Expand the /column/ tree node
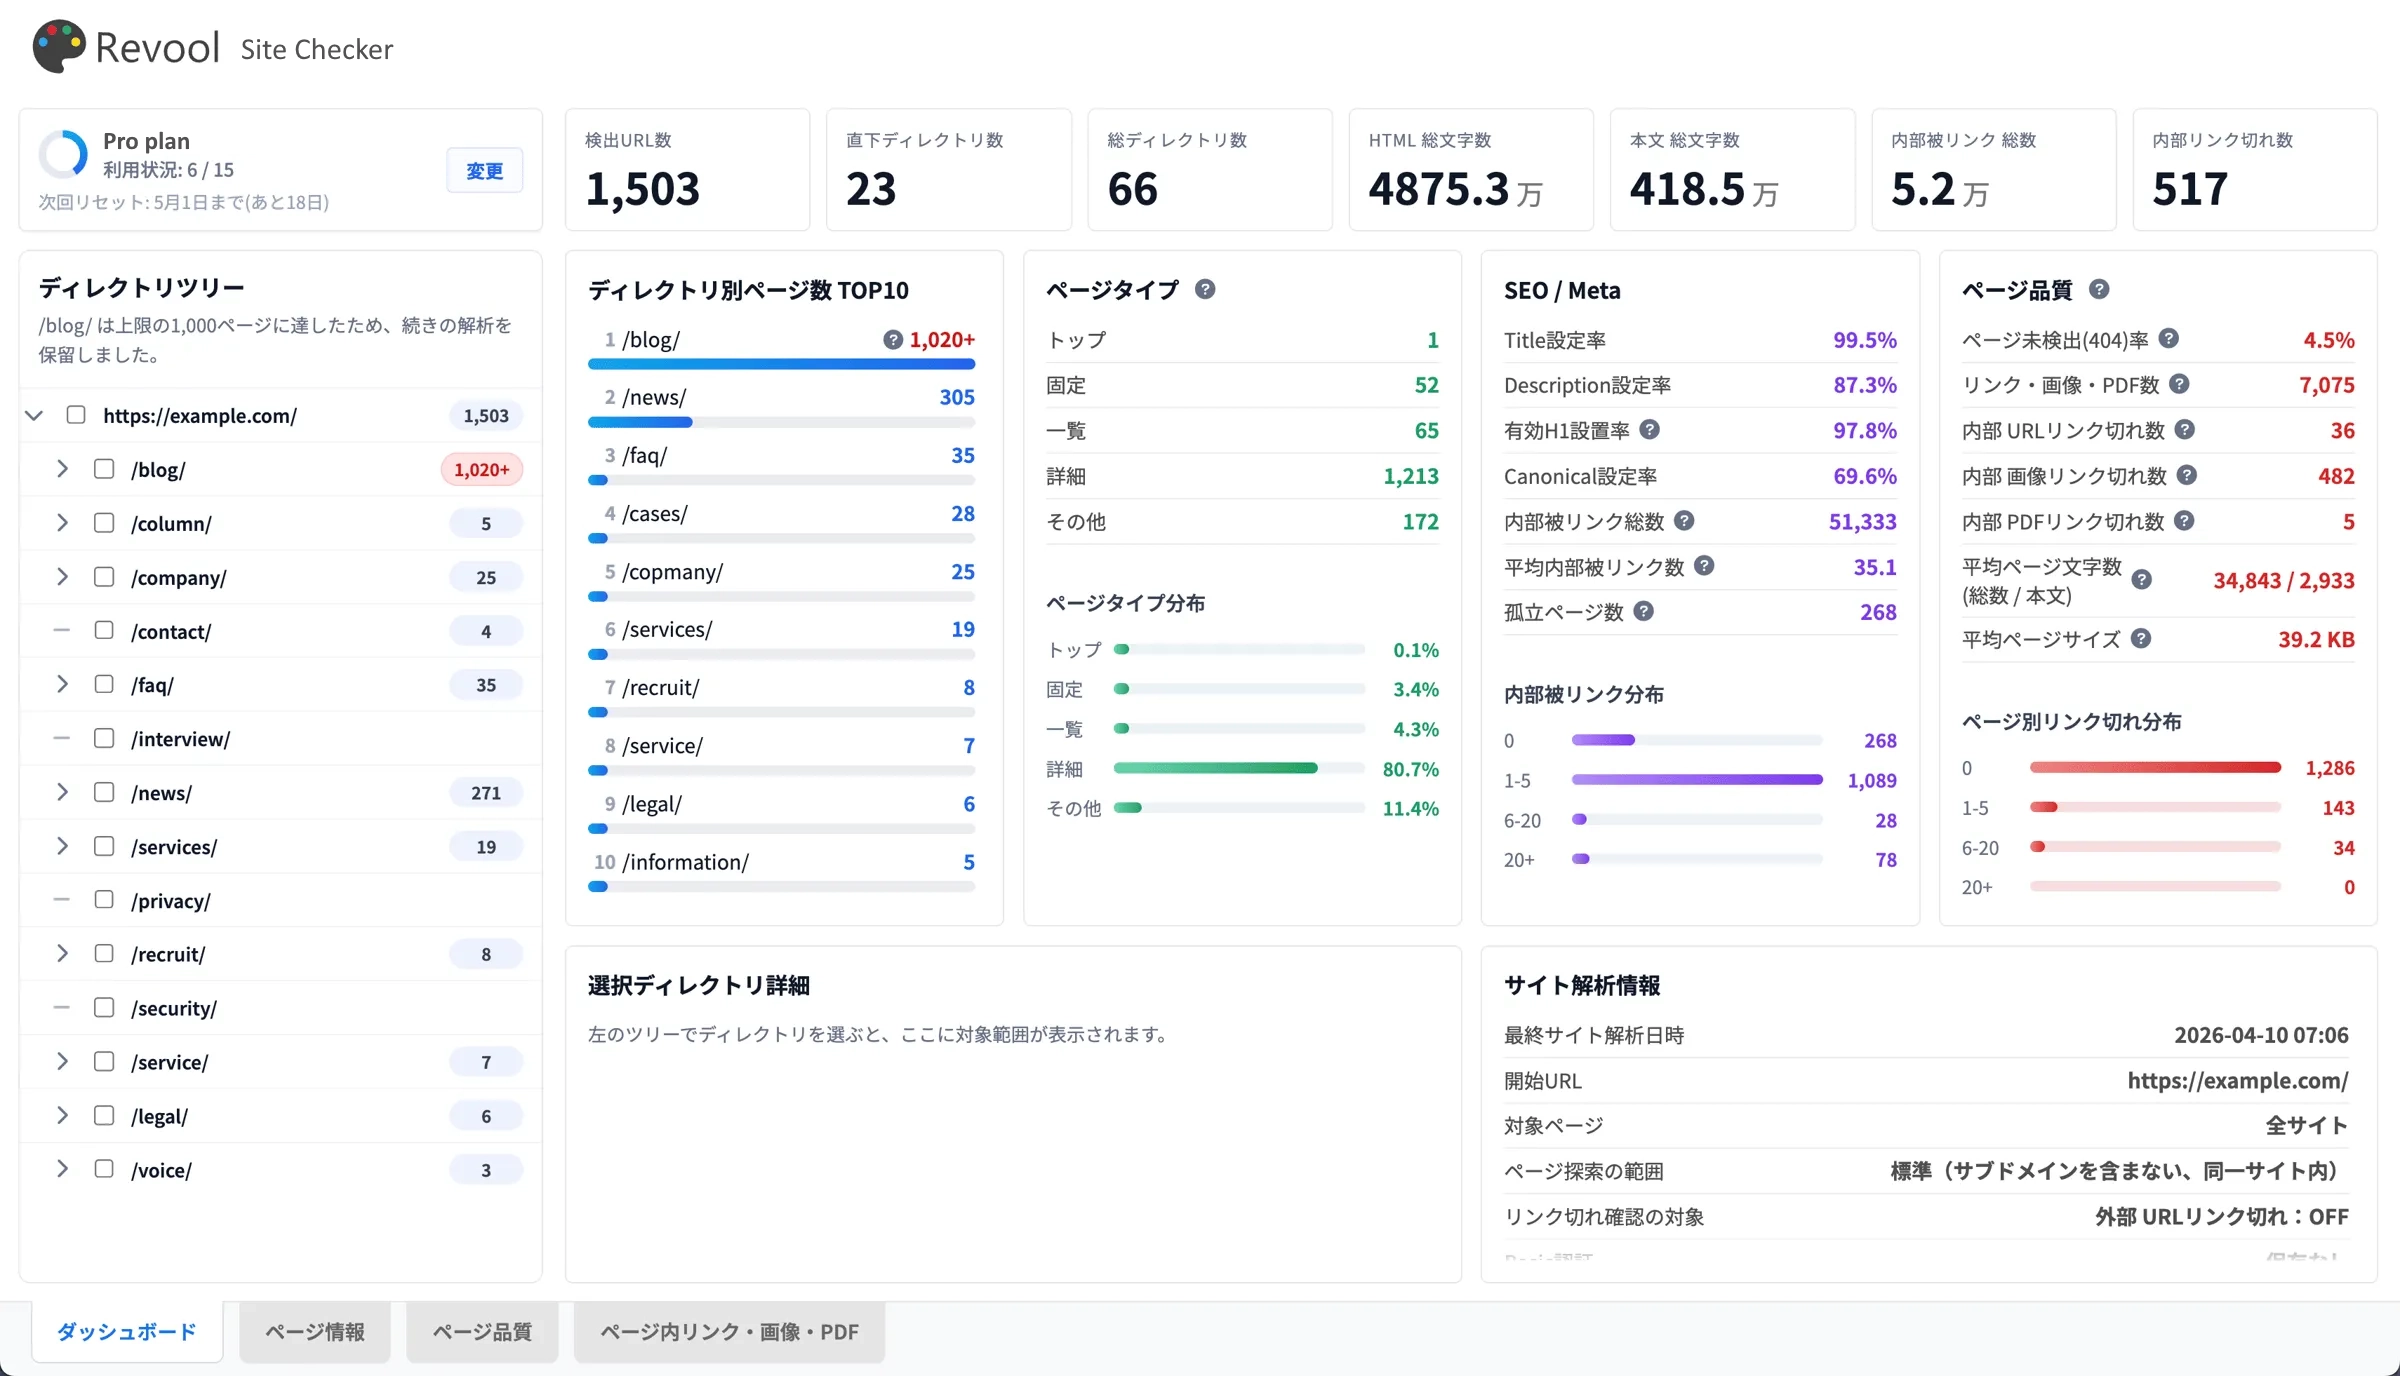This screenshot has width=2400, height=1376. [x=62, y=523]
